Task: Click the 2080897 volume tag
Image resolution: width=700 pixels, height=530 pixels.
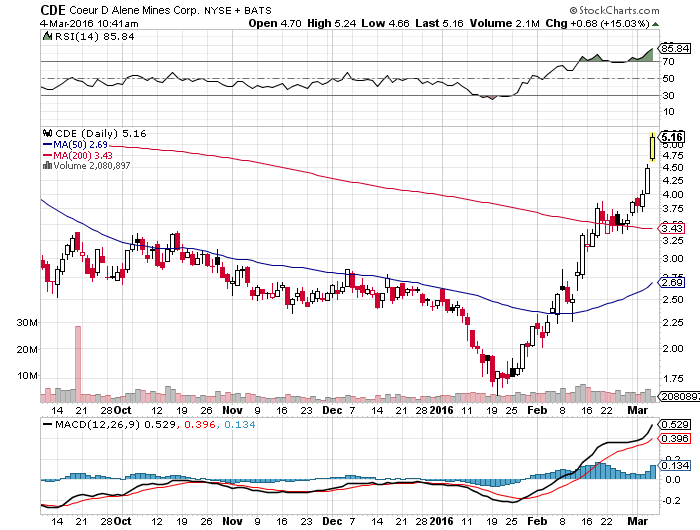Action: pyautogui.click(x=679, y=396)
